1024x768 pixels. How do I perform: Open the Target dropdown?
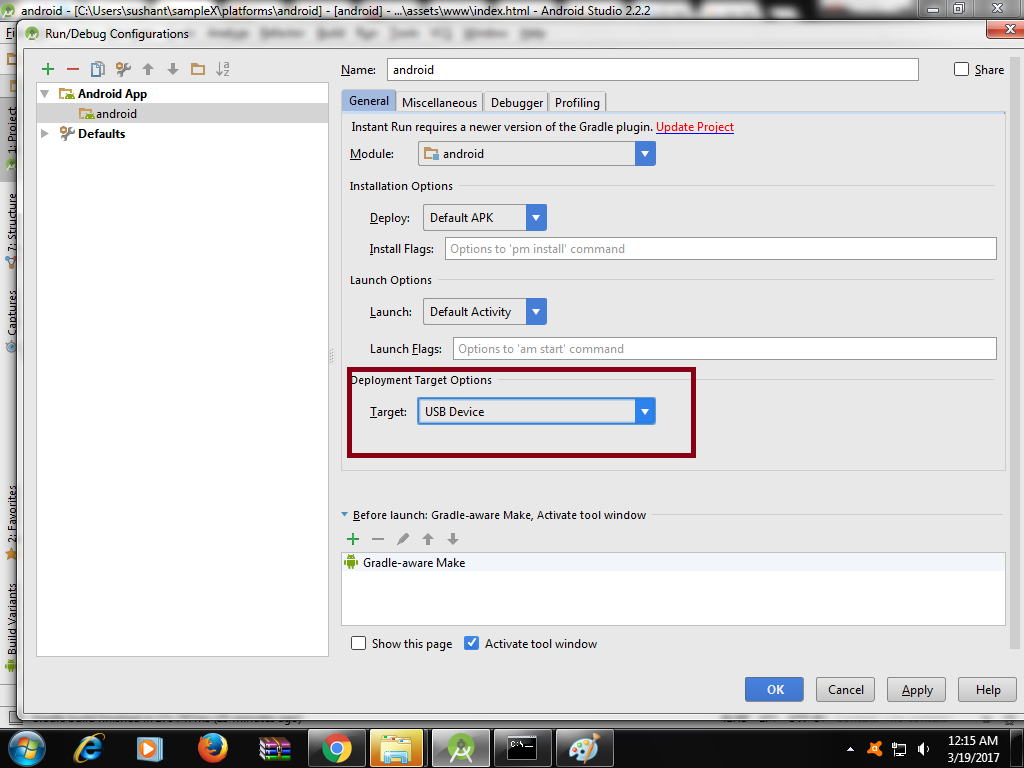[645, 411]
